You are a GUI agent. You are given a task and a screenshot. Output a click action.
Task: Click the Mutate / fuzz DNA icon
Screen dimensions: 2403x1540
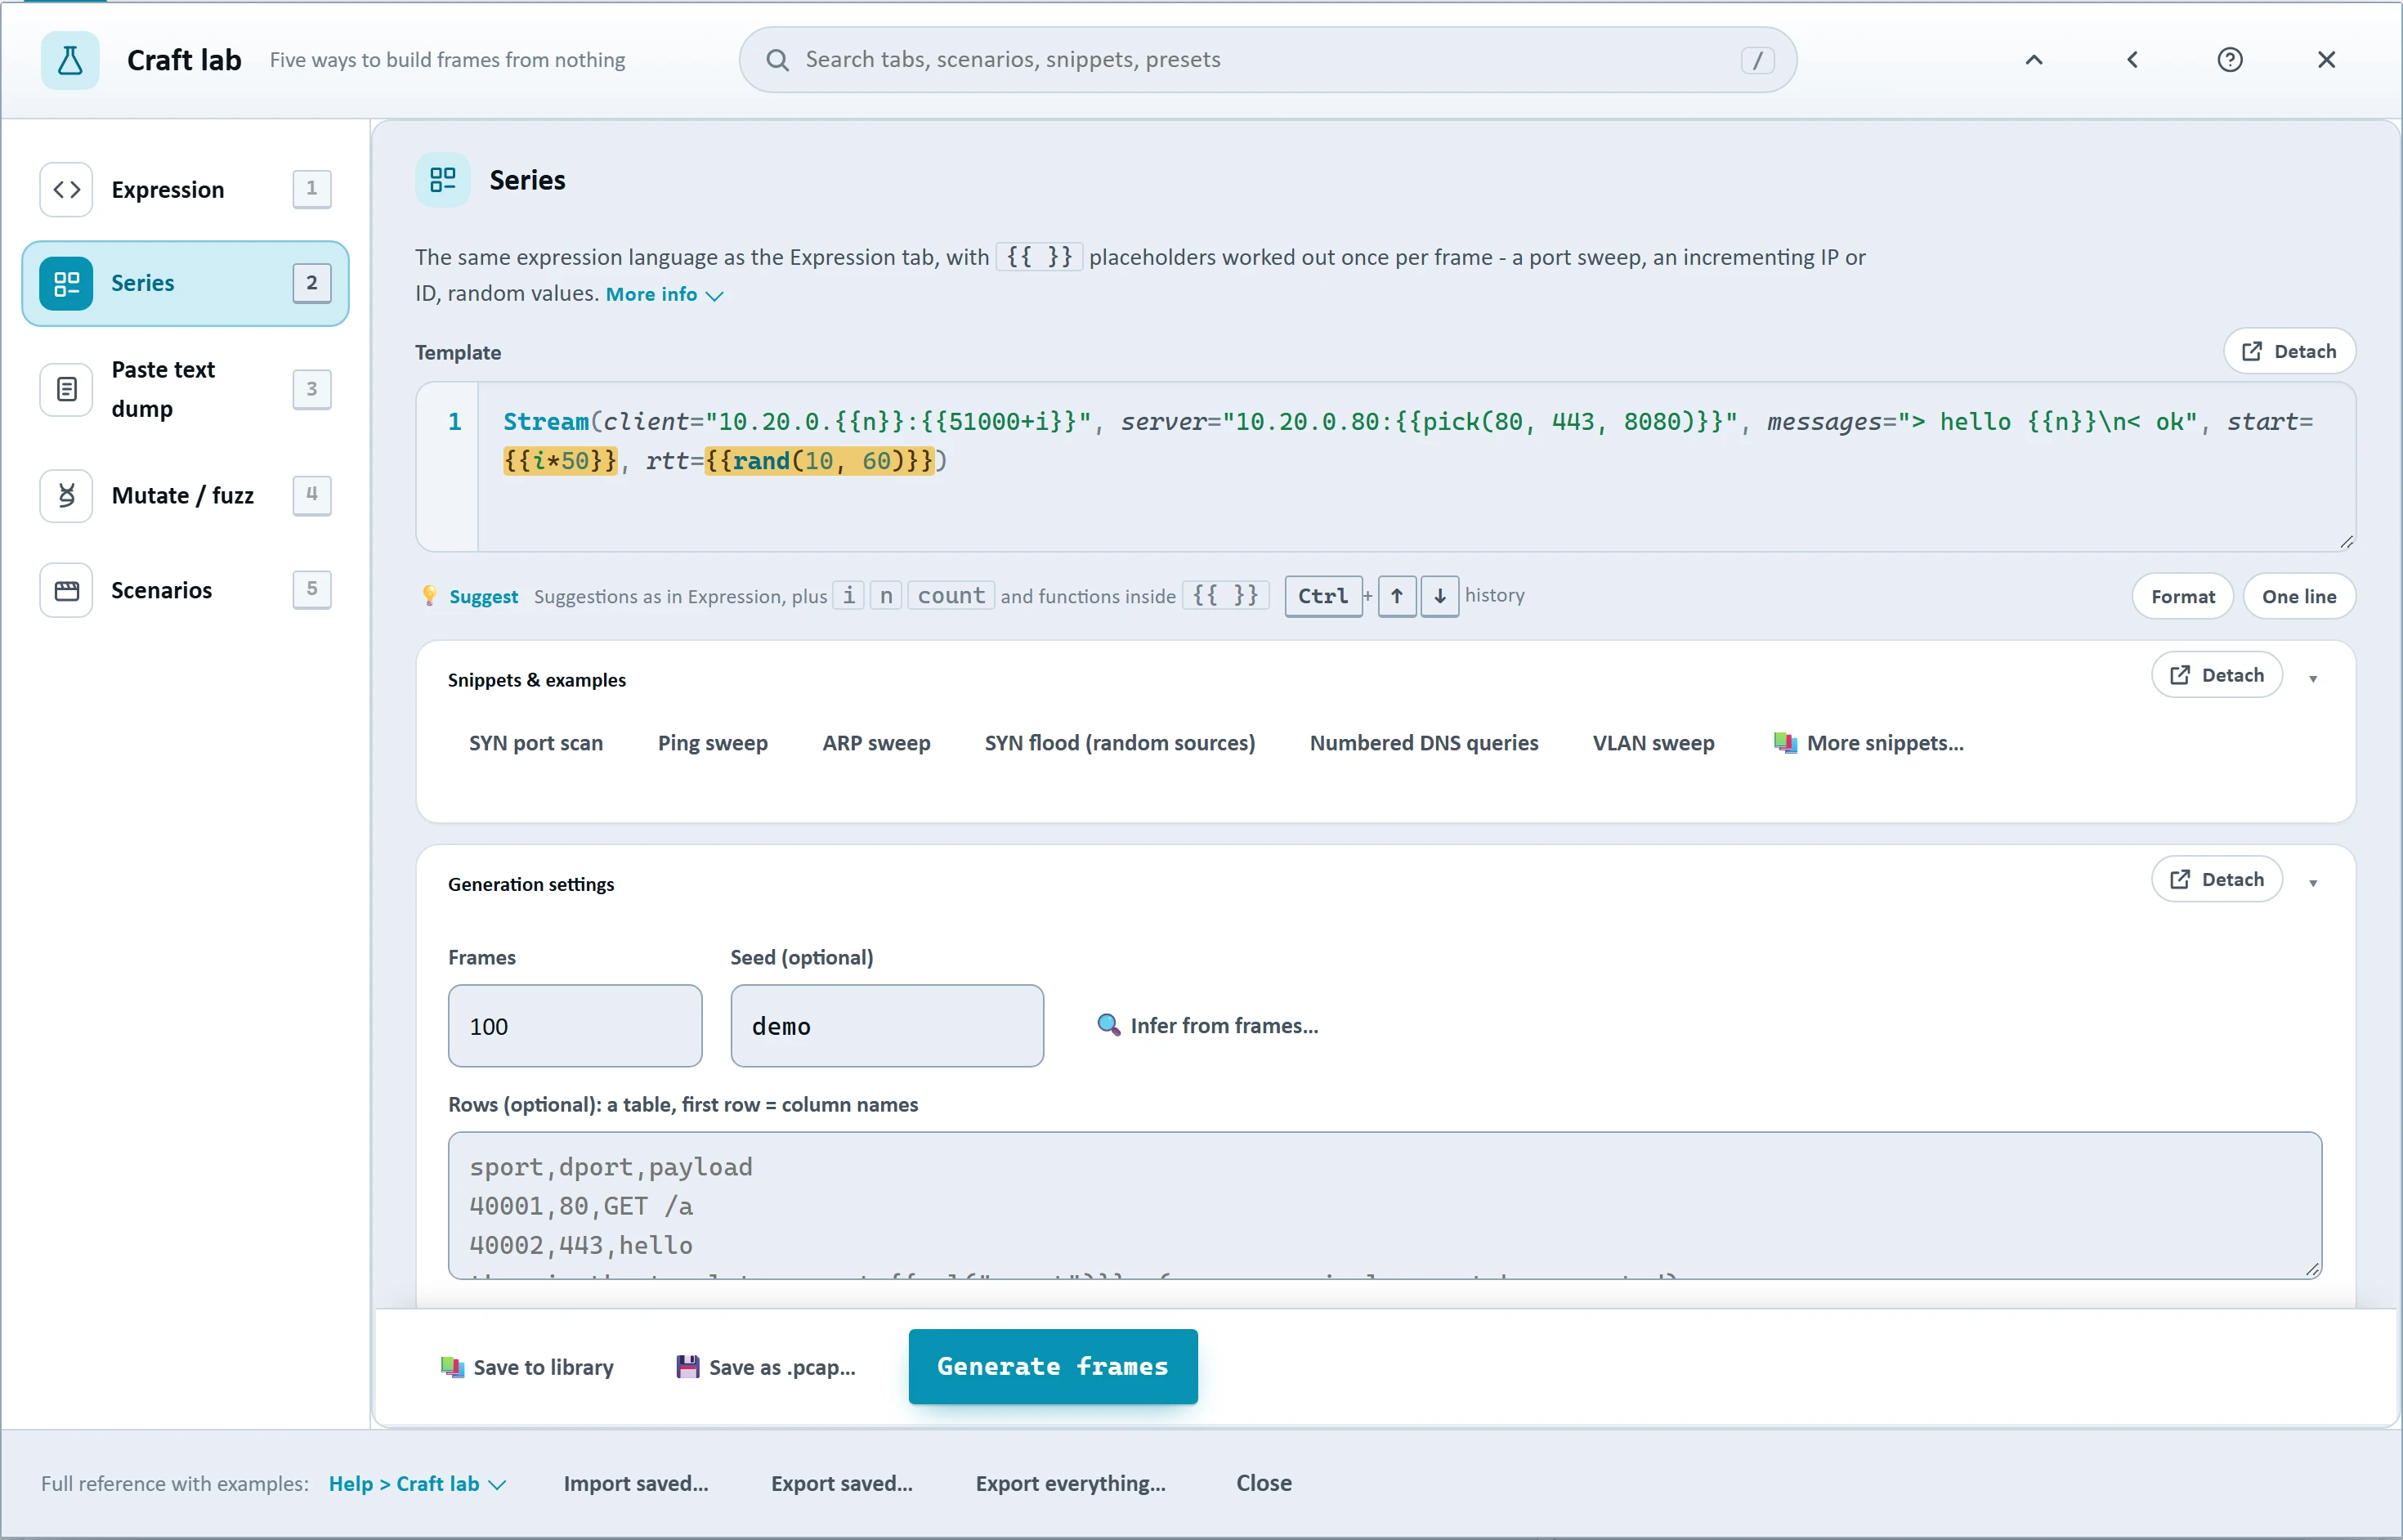(x=67, y=495)
